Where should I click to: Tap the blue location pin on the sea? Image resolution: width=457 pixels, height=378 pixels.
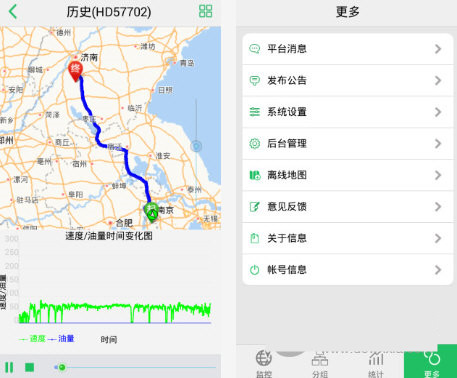click(196, 146)
